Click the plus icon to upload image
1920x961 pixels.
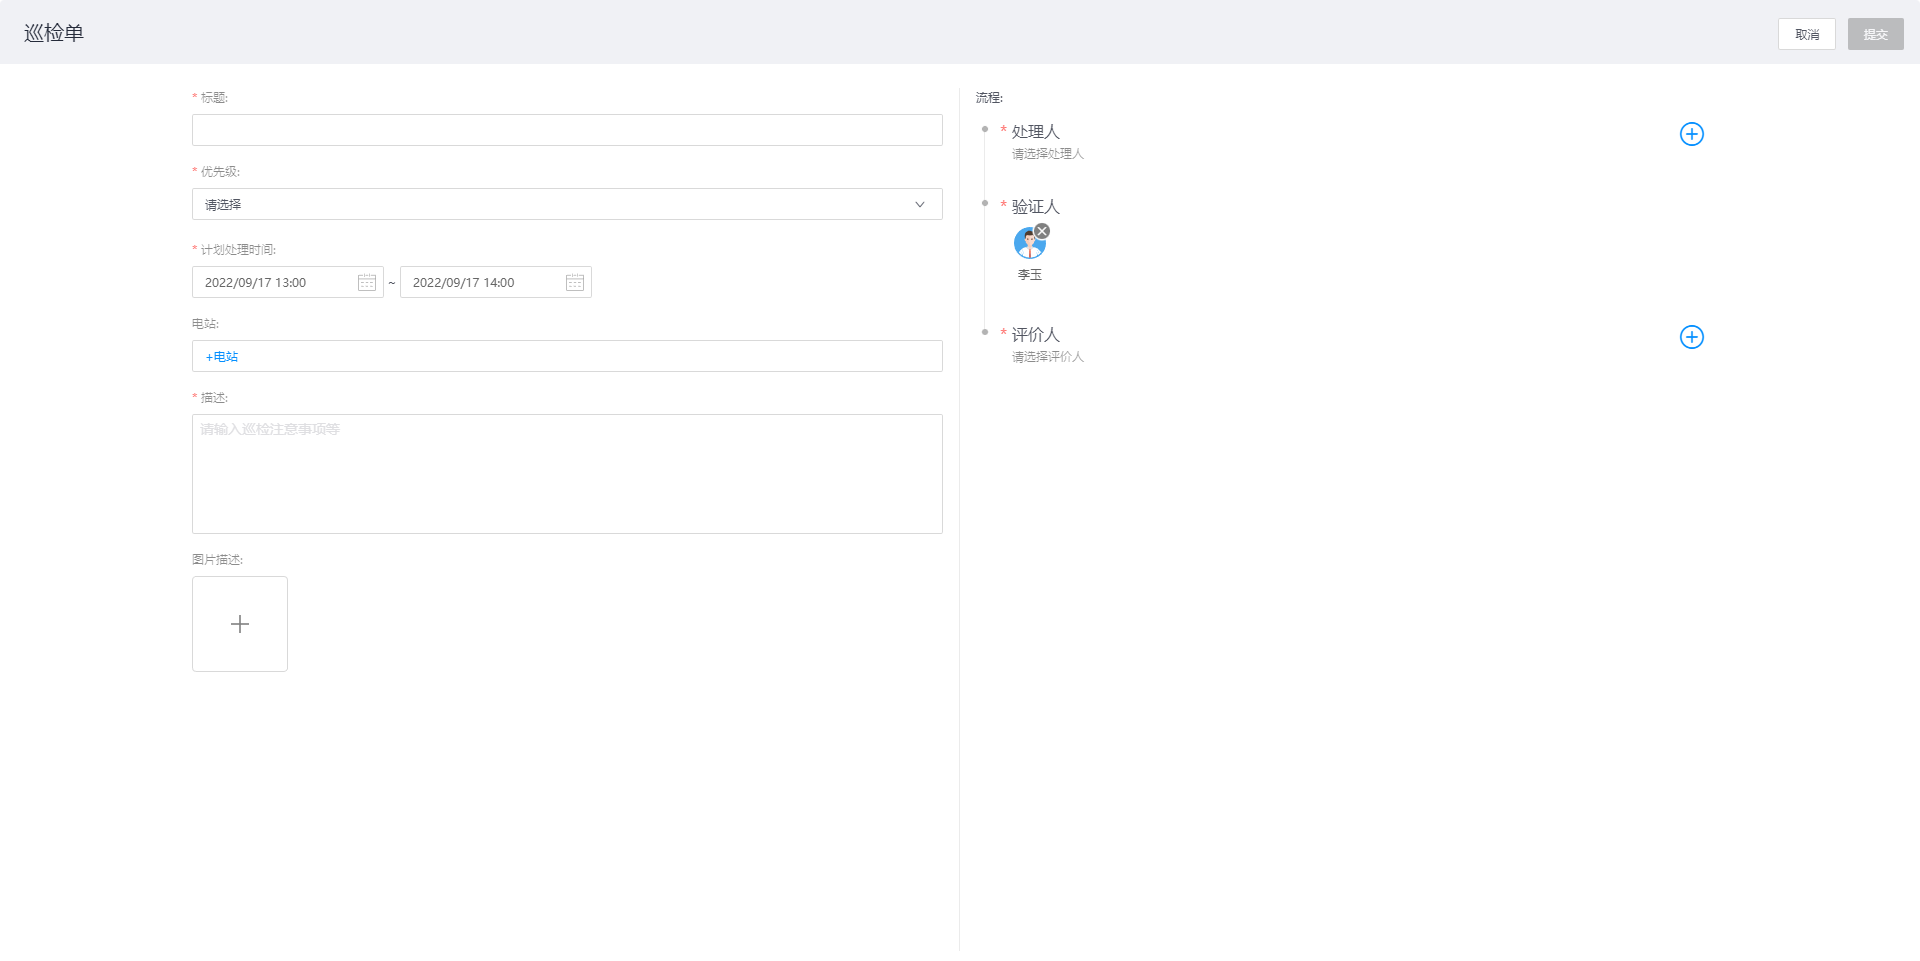click(240, 624)
